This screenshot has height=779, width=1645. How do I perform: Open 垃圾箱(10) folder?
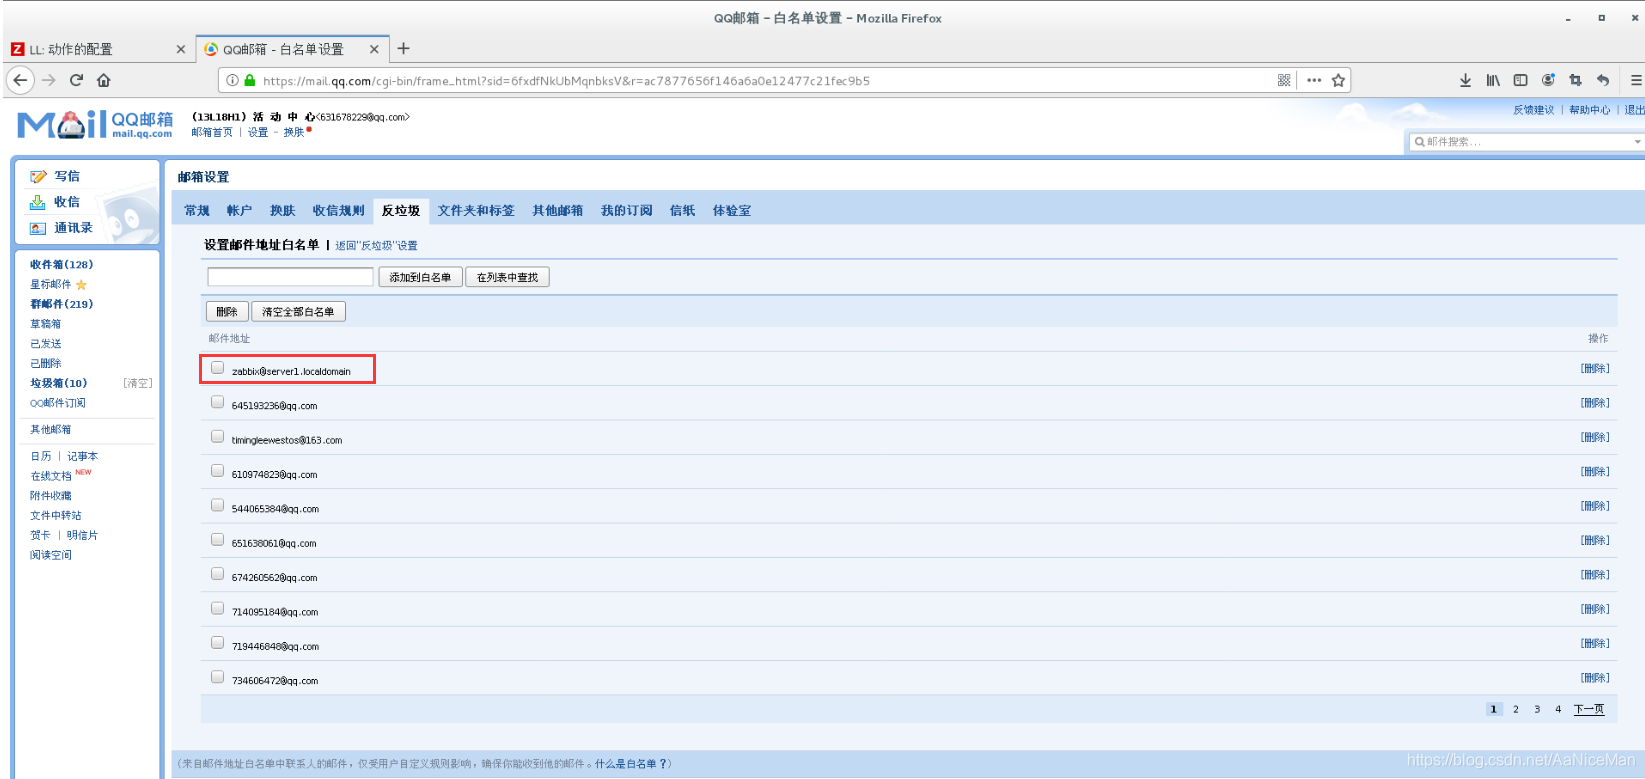click(x=58, y=383)
